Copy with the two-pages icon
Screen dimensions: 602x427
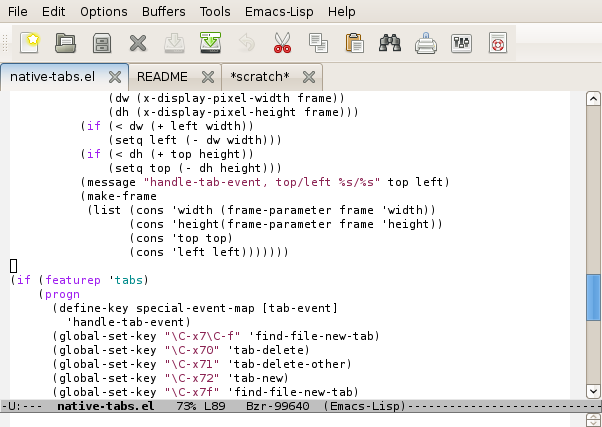click(x=318, y=43)
